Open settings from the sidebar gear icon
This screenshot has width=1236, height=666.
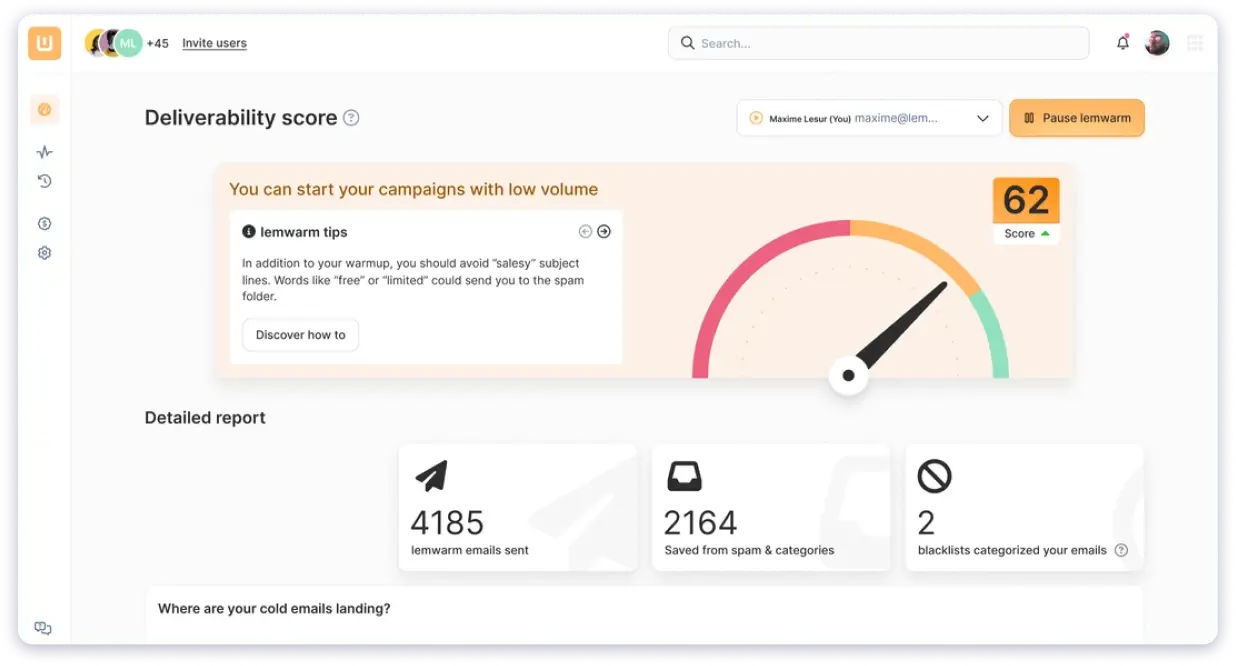point(44,252)
